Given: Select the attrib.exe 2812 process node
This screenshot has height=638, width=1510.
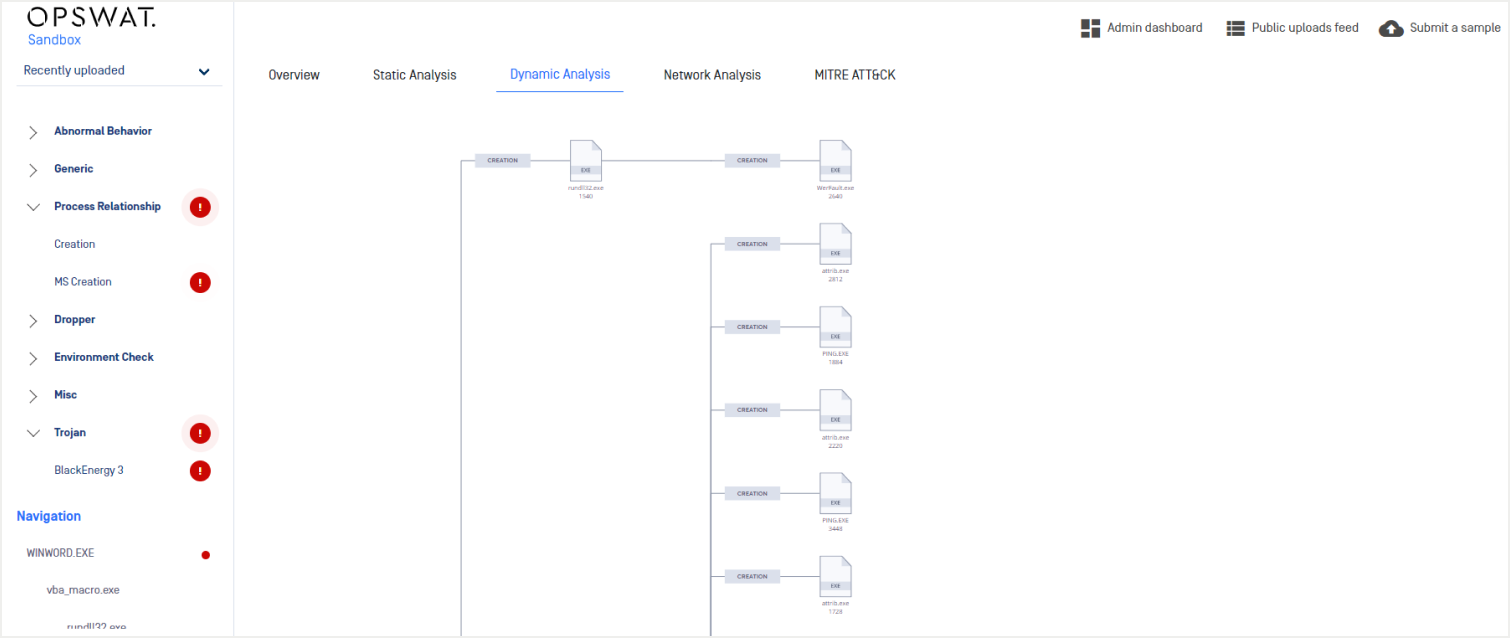Looking at the screenshot, I should click(835, 253).
